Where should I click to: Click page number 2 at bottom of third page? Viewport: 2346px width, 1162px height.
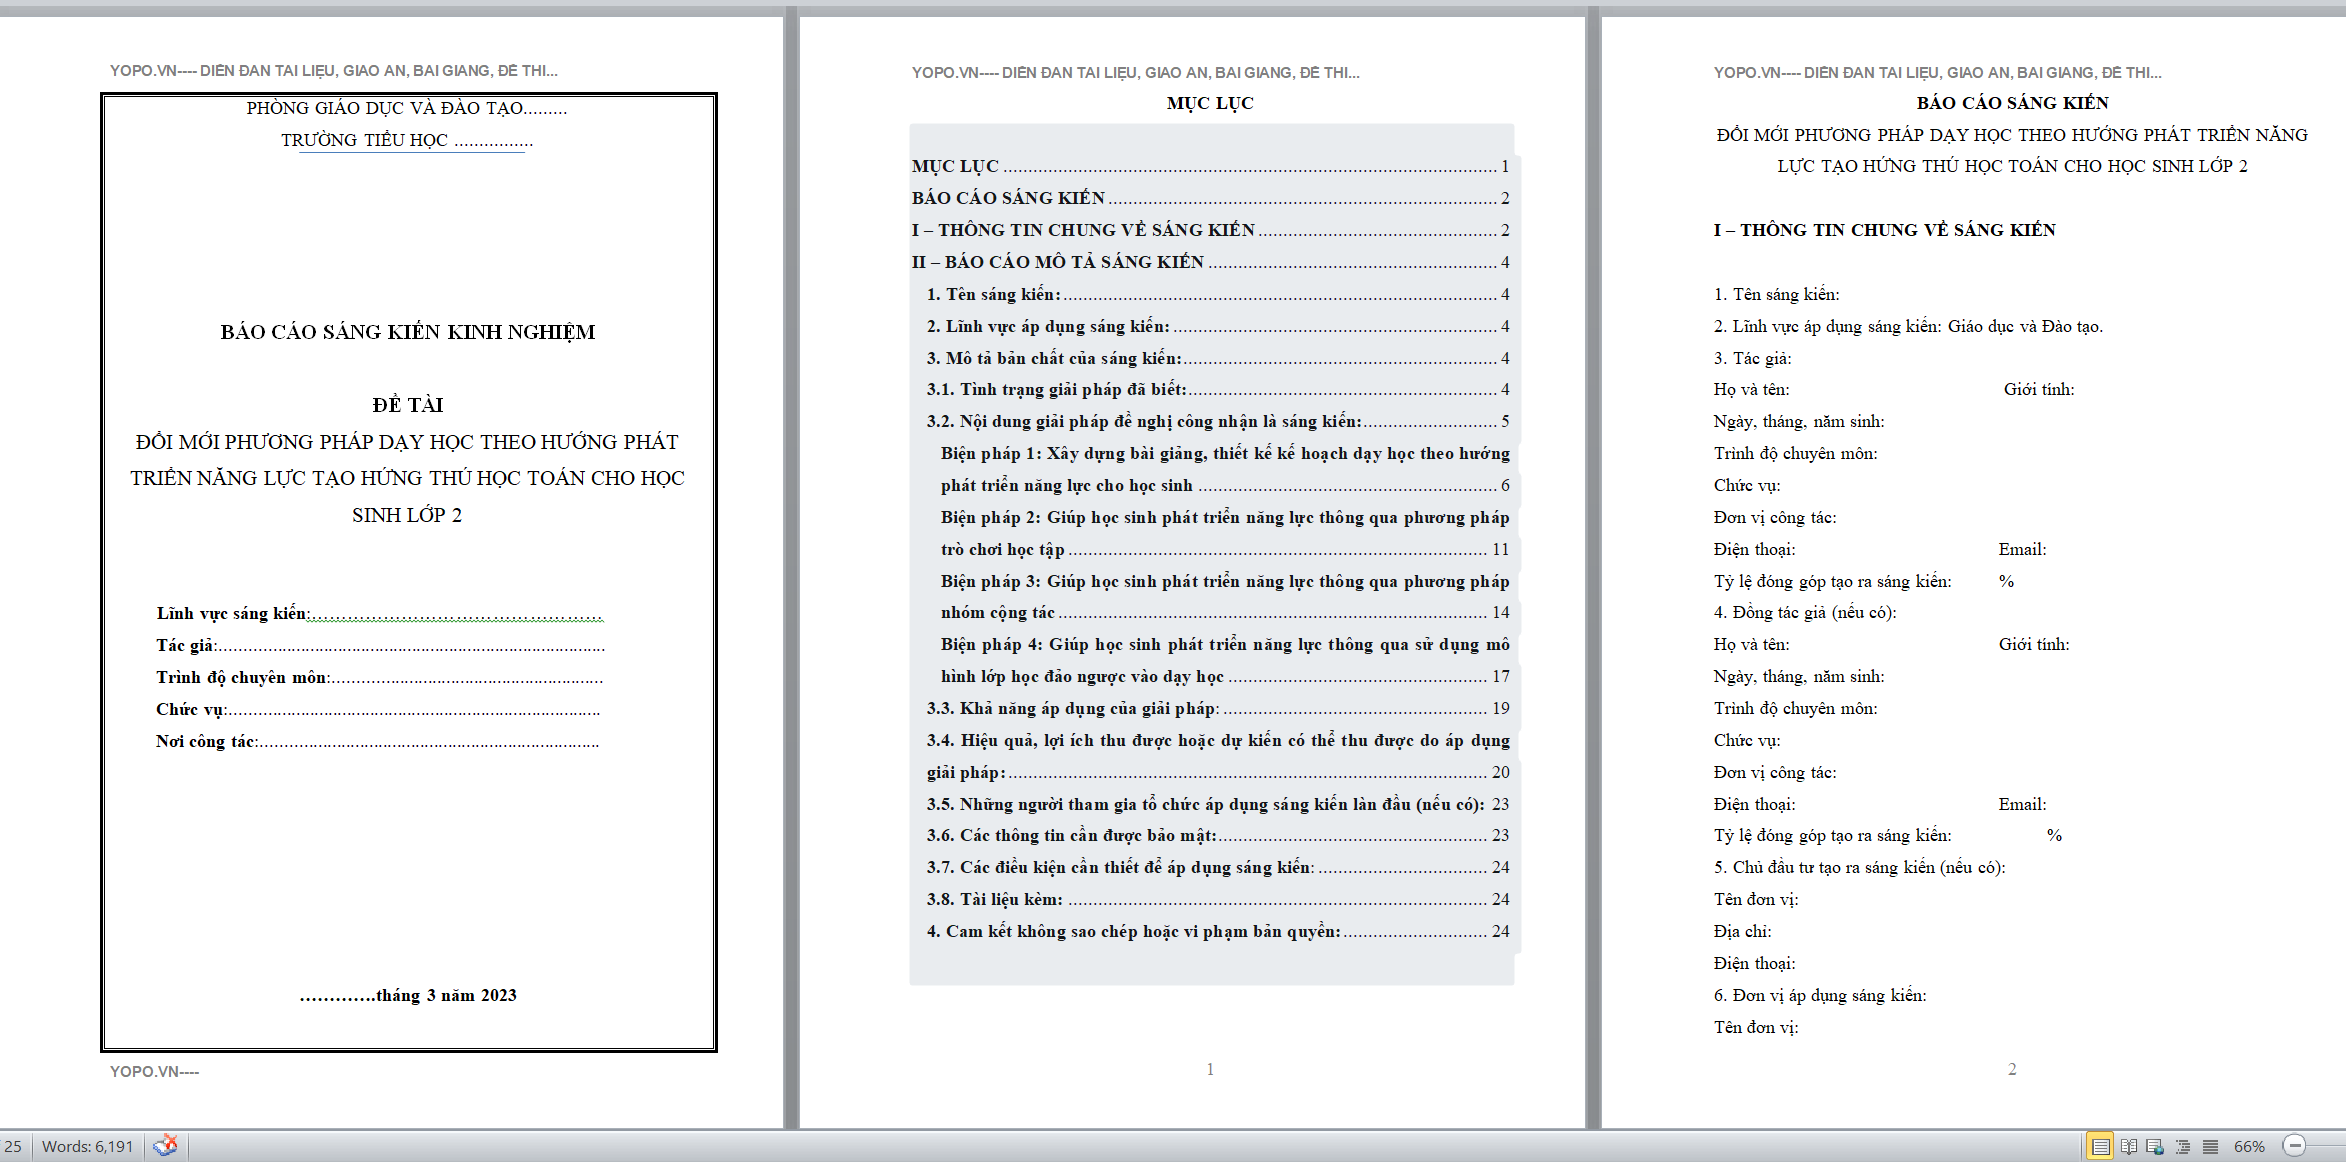click(x=2012, y=1069)
